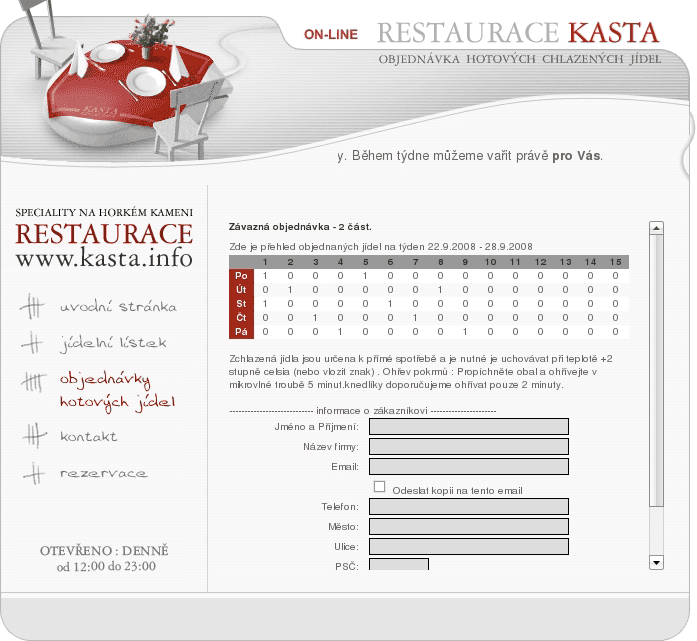Click the scrollbar down arrow
This screenshot has width=697, height=641.
pyautogui.click(x=656, y=562)
